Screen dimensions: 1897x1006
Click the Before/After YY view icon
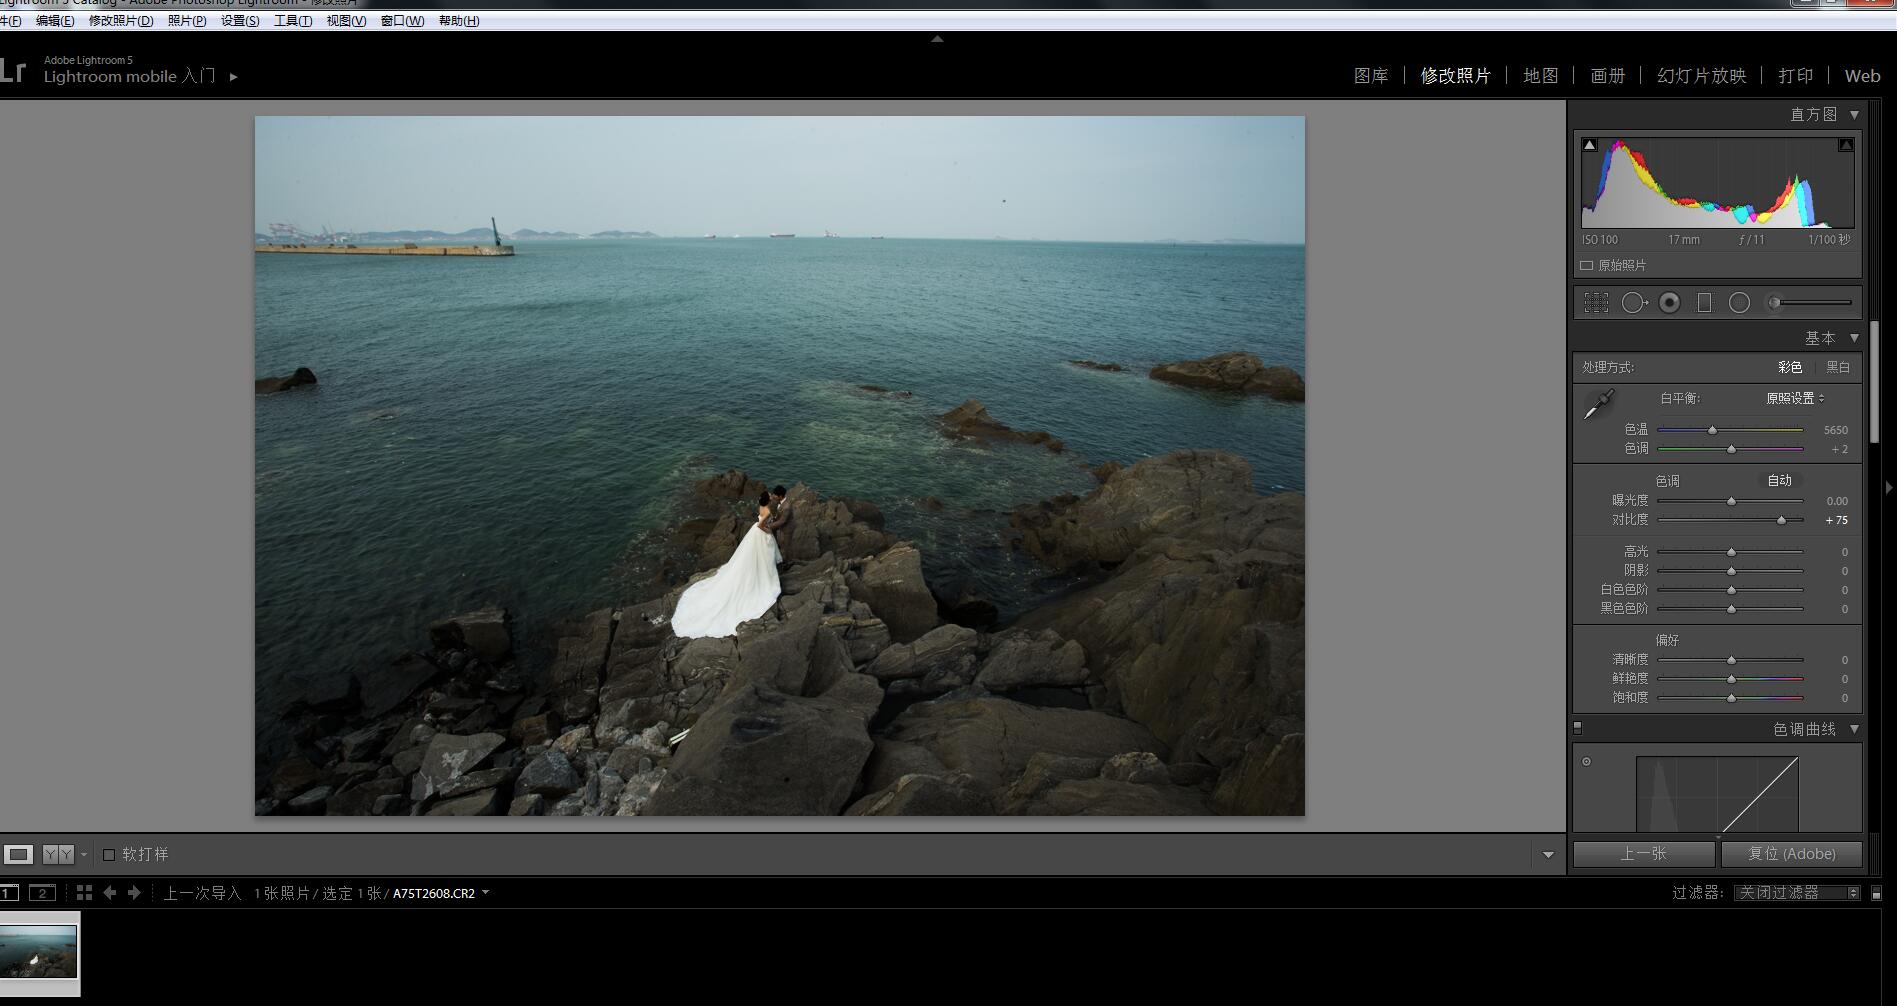click(58, 854)
